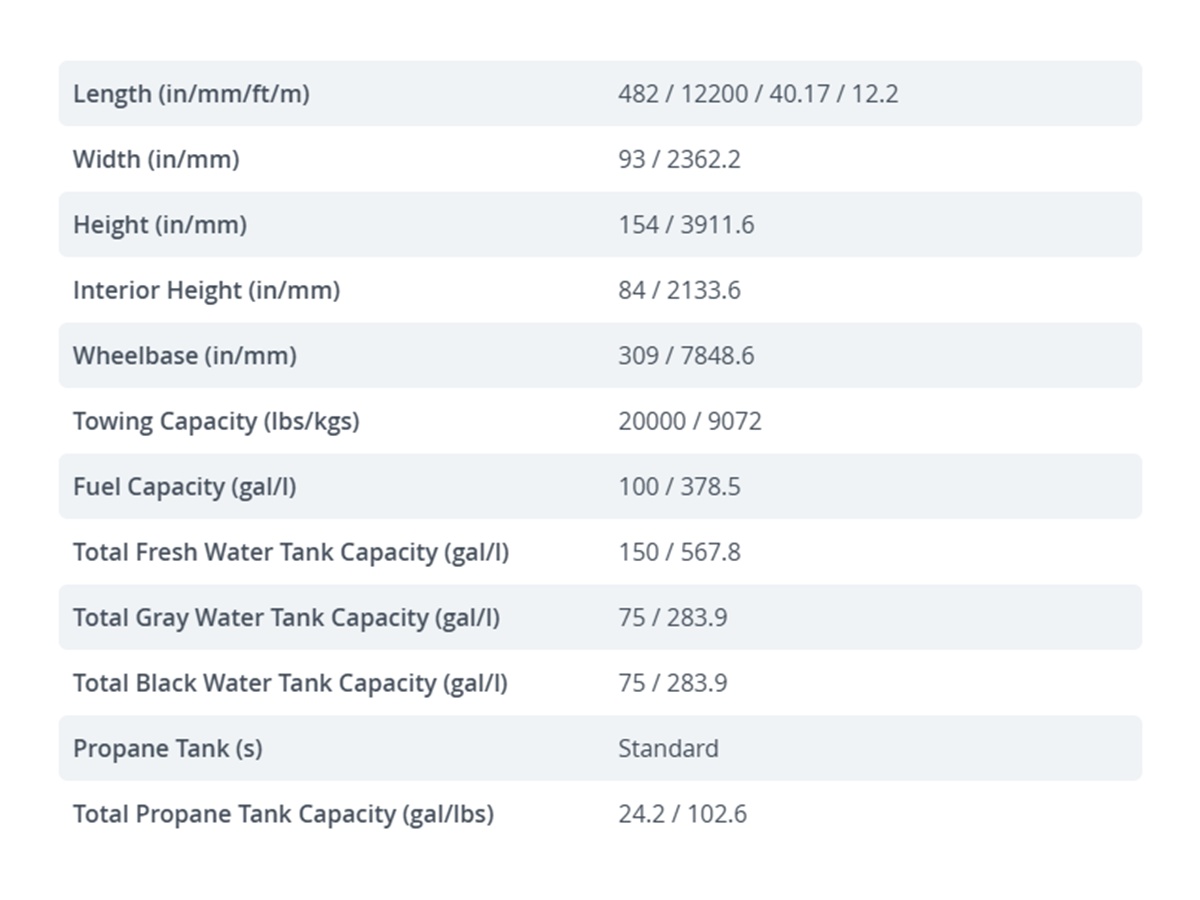The width and height of the screenshot is (1200, 900).
Task: Click the length value 482 / 12200
Action: [758, 94]
